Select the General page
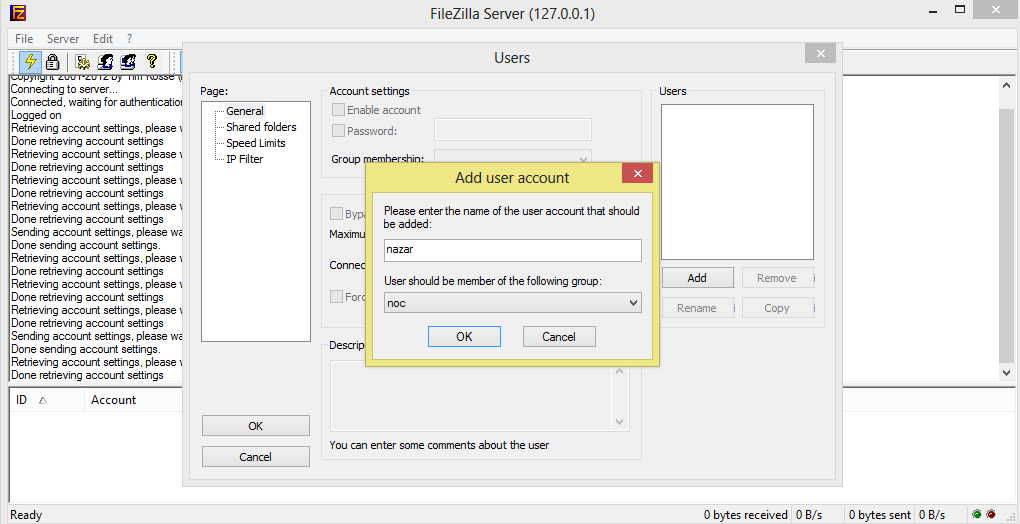 coord(245,111)
